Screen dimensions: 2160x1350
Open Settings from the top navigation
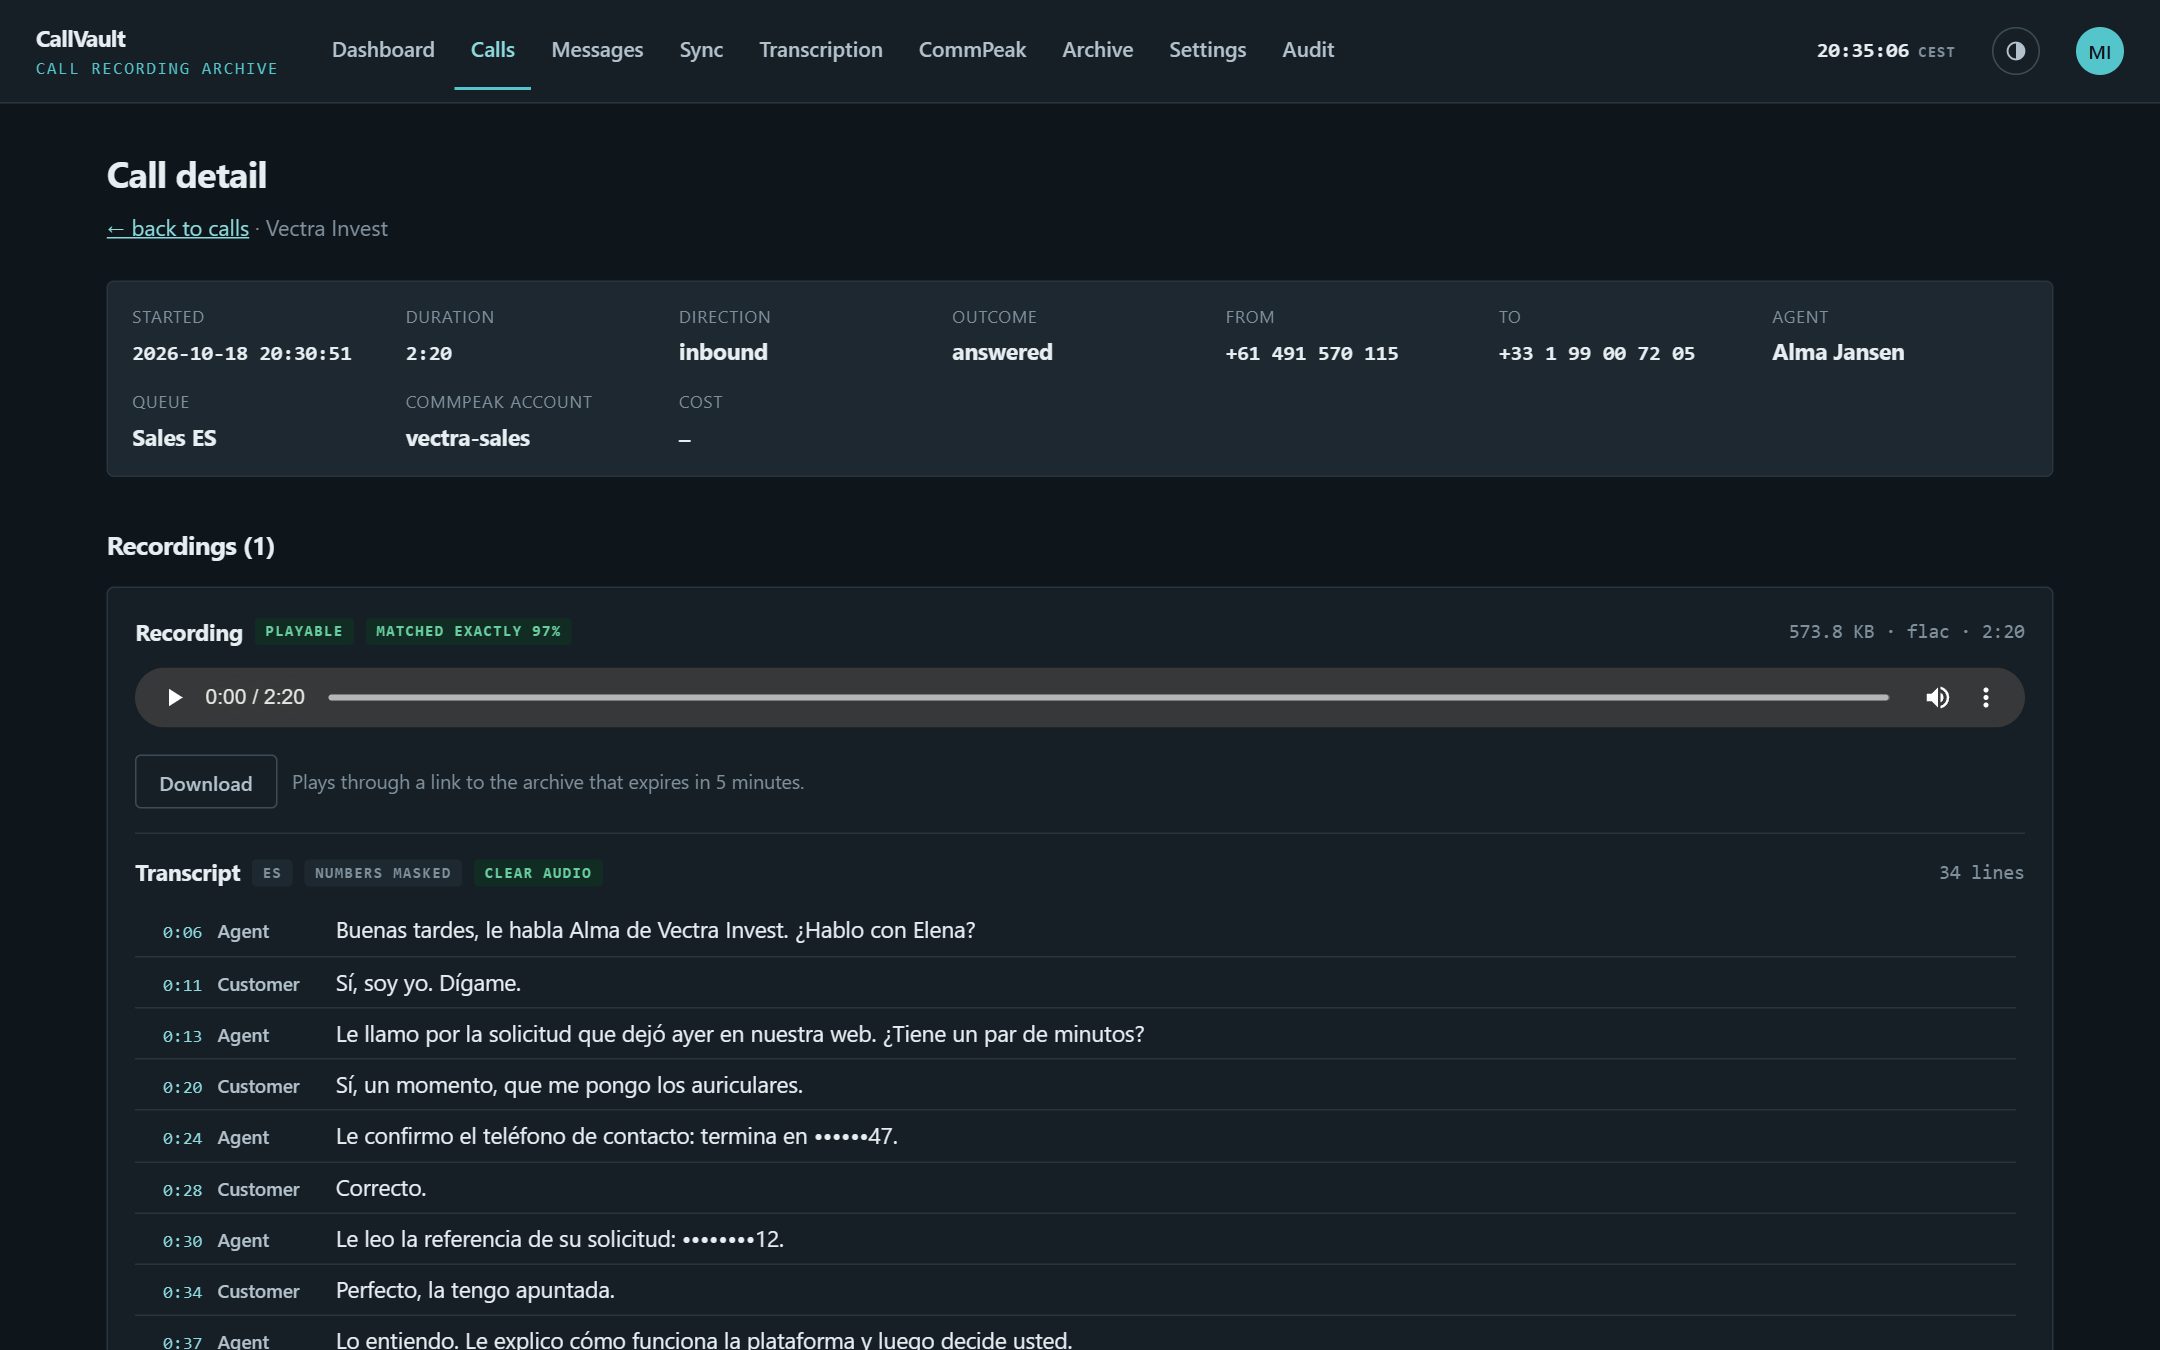1207,50
